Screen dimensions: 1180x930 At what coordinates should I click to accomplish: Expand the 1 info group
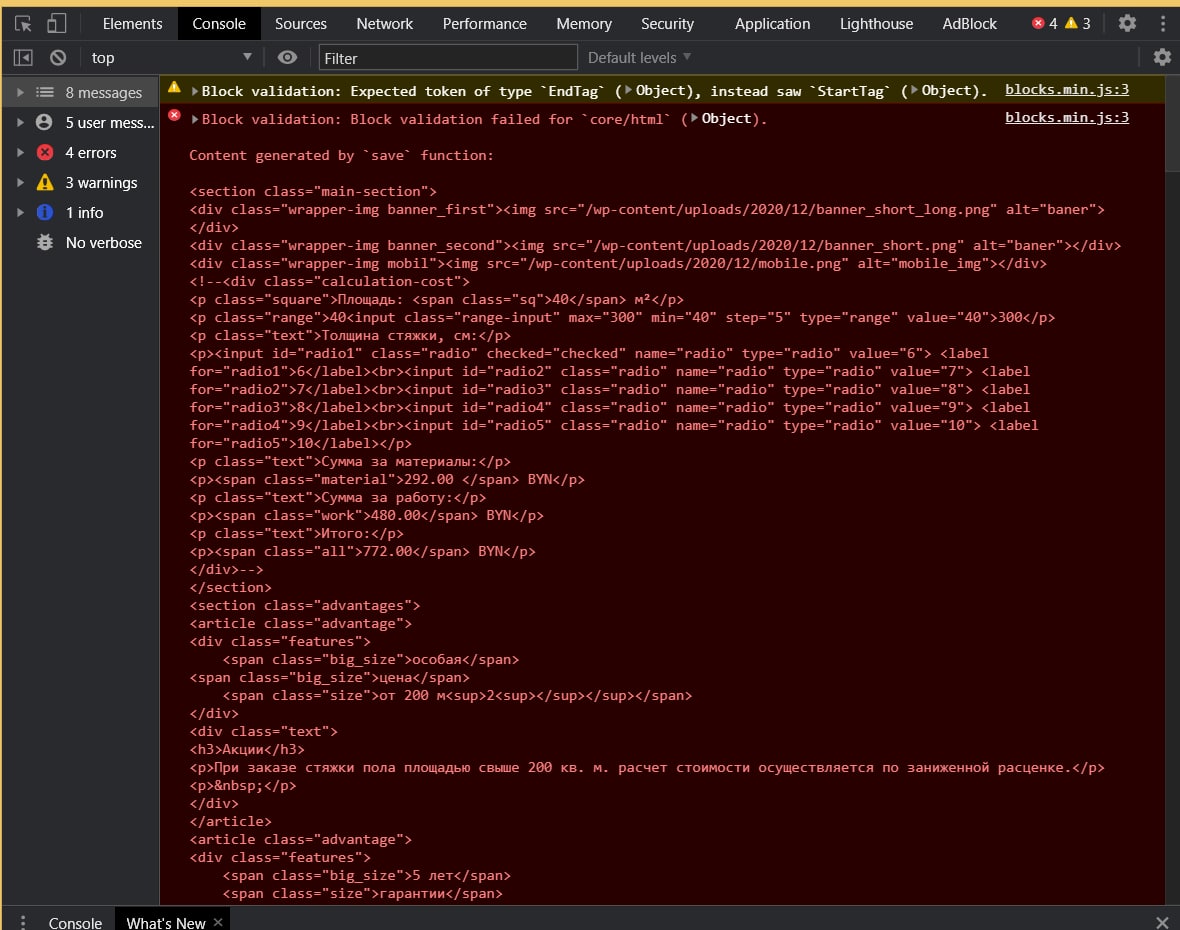20,213
